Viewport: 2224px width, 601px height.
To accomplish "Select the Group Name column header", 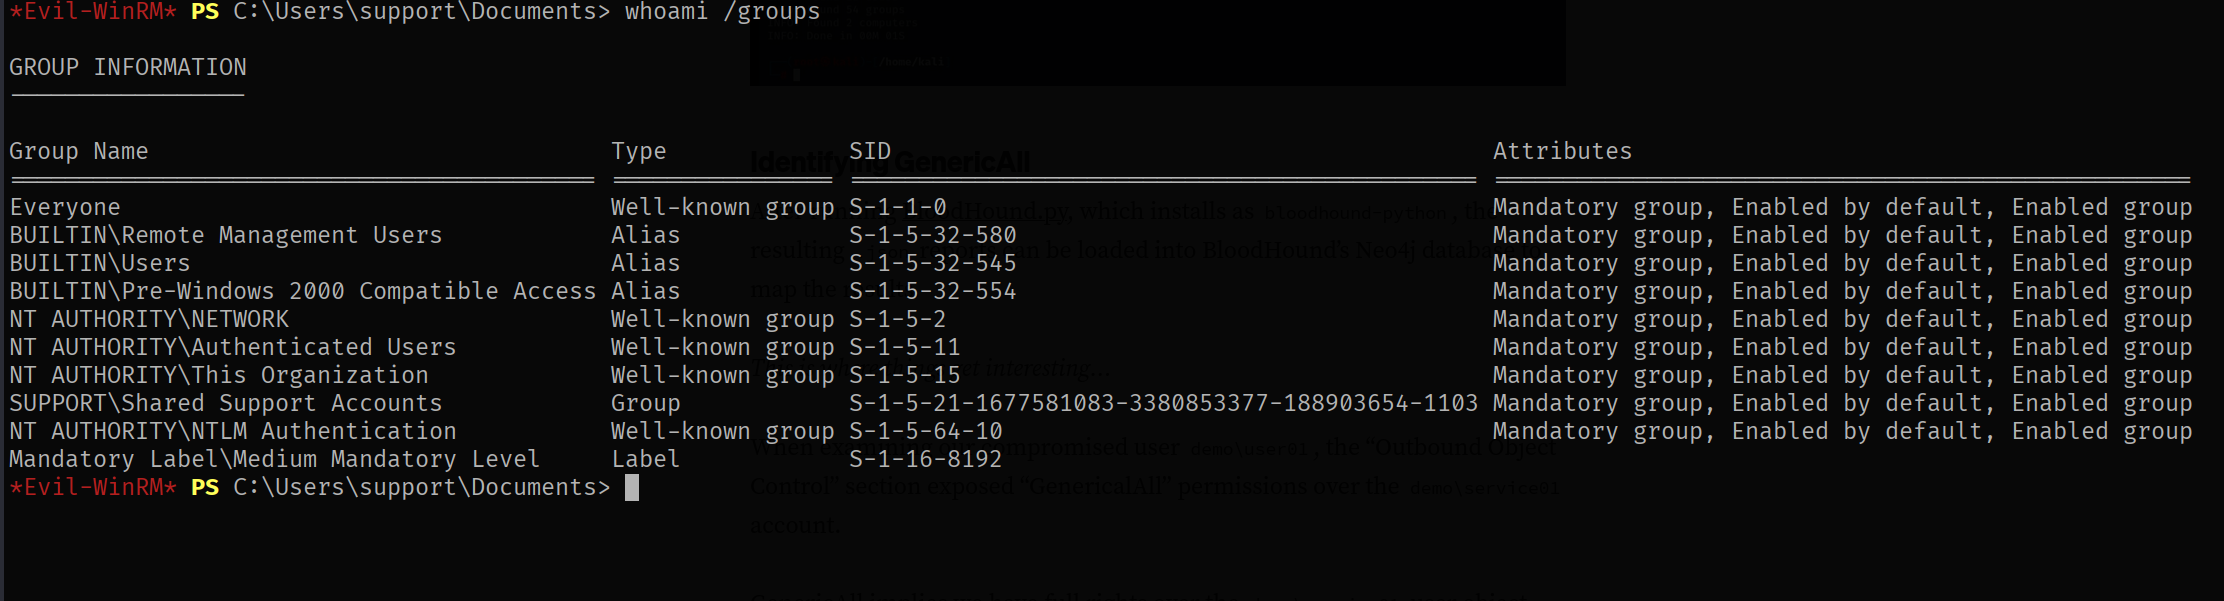I will tap(79, 151).
